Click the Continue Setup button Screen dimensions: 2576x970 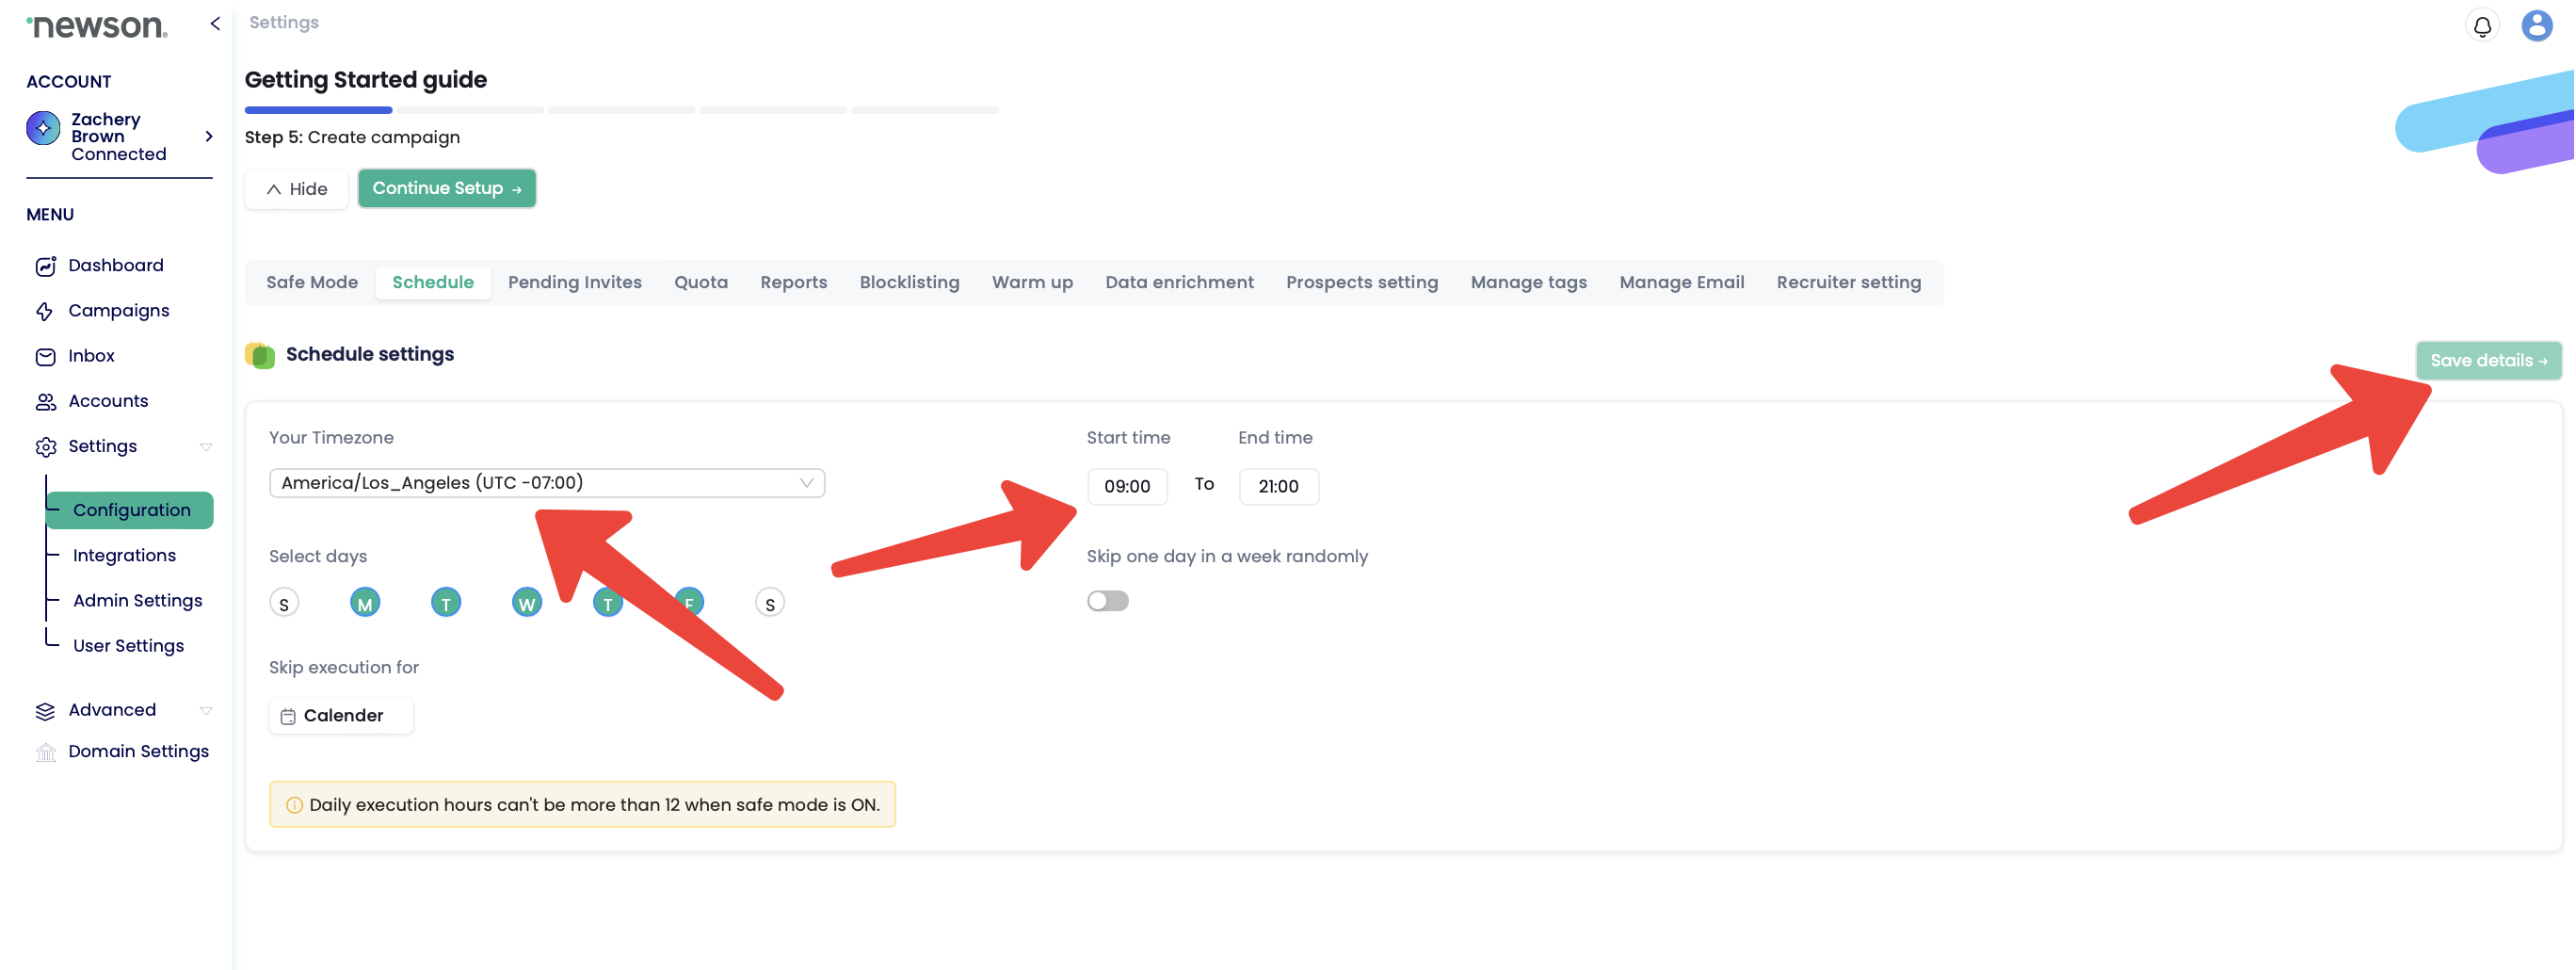[446, 188]
